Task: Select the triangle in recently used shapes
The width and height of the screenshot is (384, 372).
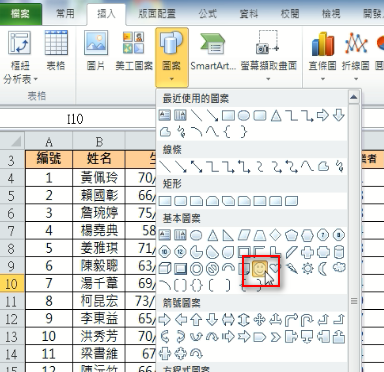Action: [x=276, y=116]
